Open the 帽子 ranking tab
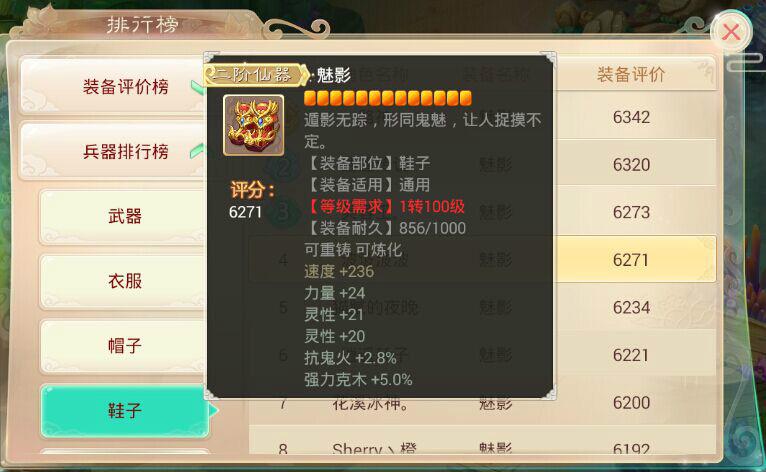Screen dimensions: 766x472 click(x=125, y=346)
